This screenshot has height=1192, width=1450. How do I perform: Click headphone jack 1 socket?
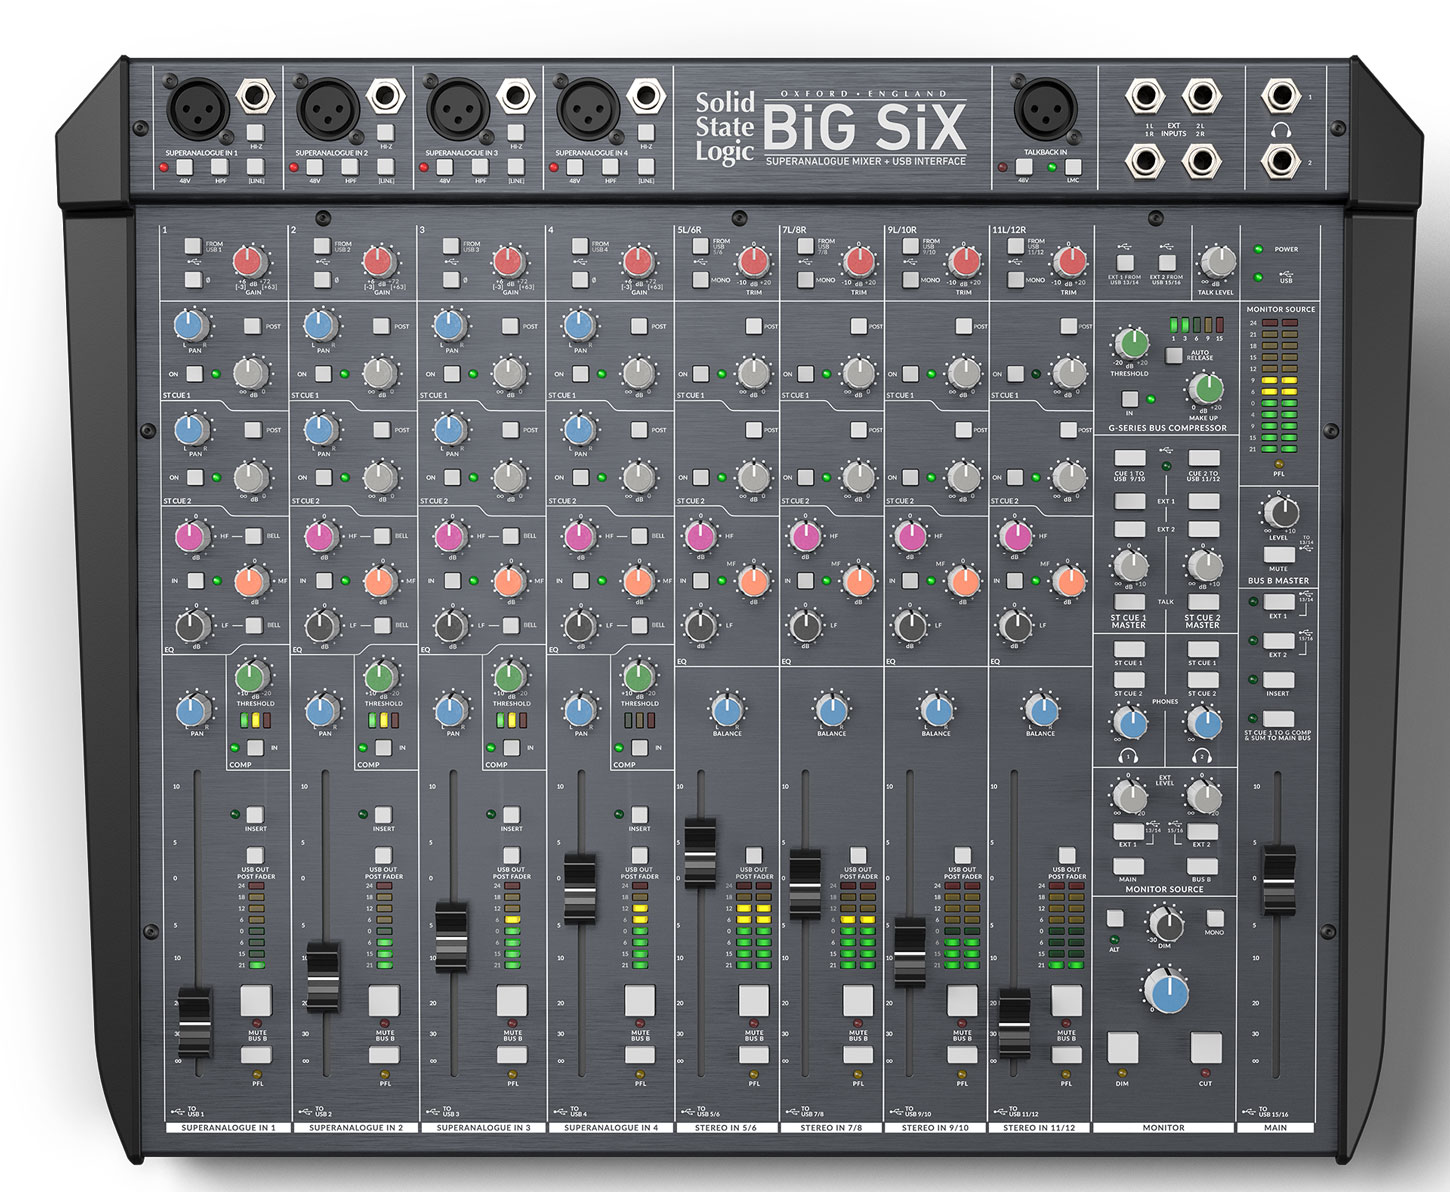tap(1280, 96)
